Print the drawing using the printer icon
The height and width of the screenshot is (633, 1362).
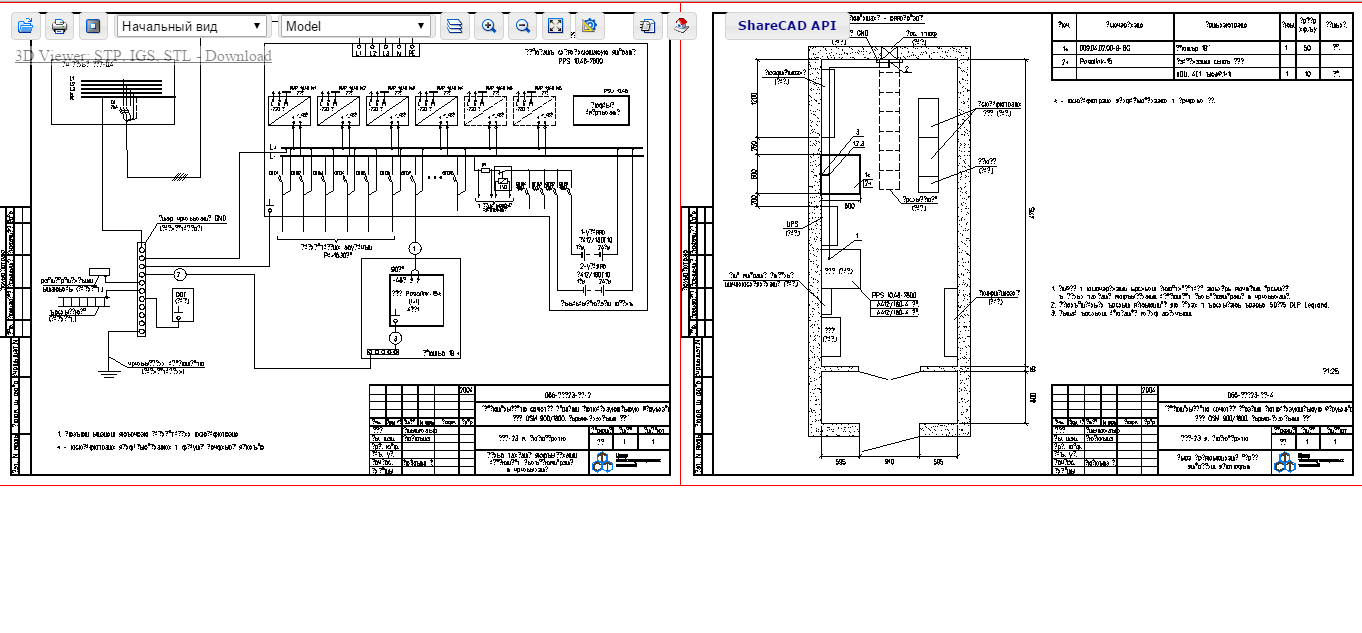[60, 26]
